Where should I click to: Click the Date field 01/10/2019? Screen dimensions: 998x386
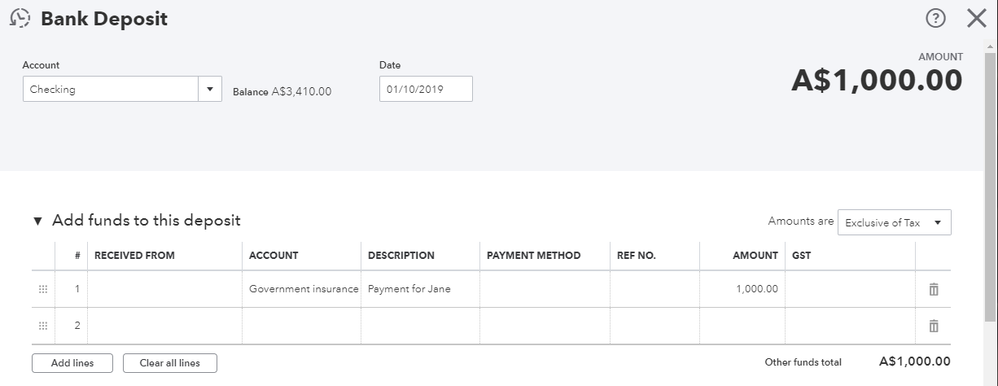point(426,89)
